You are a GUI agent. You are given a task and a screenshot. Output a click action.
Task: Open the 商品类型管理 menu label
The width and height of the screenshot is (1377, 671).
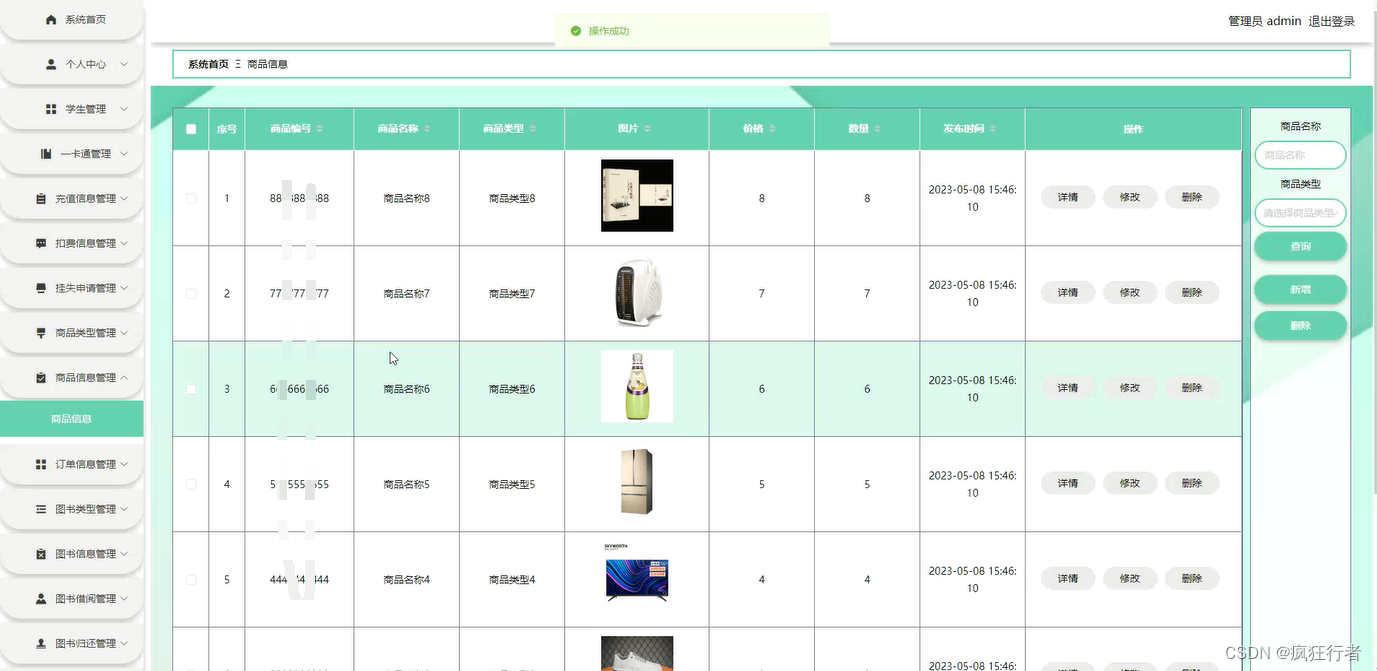(86, 333)
